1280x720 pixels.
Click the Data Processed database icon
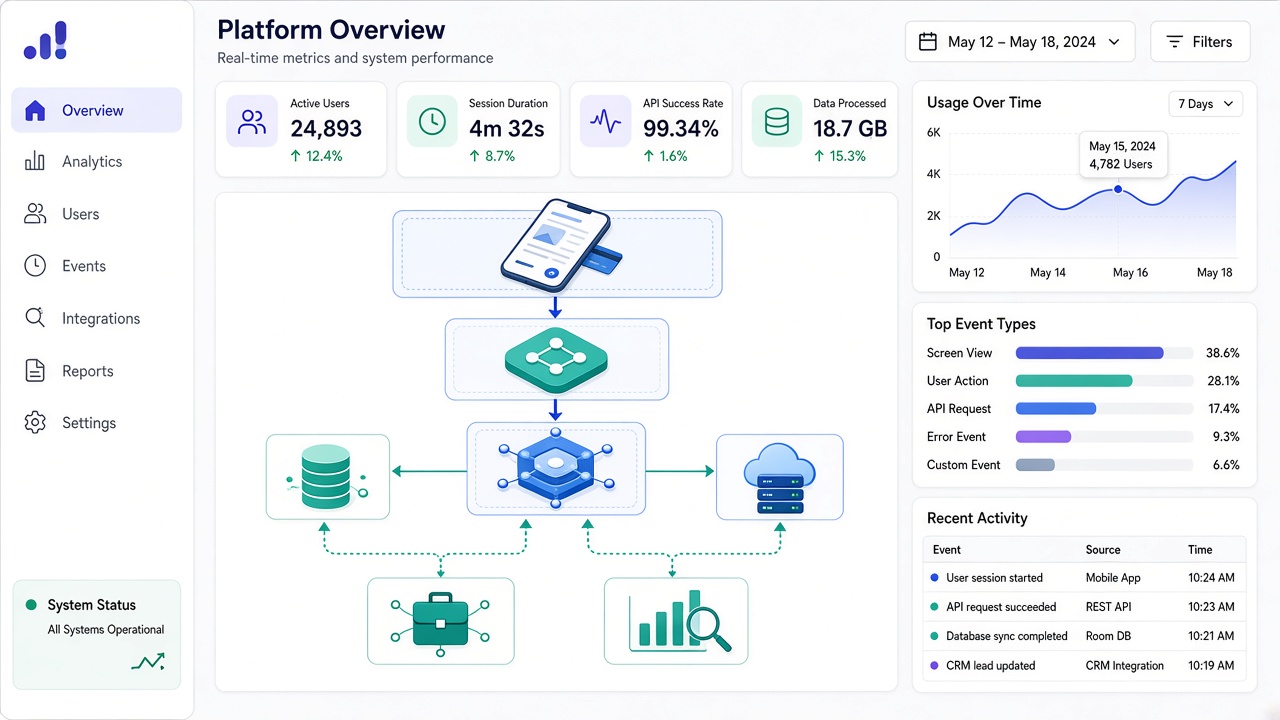777,122
